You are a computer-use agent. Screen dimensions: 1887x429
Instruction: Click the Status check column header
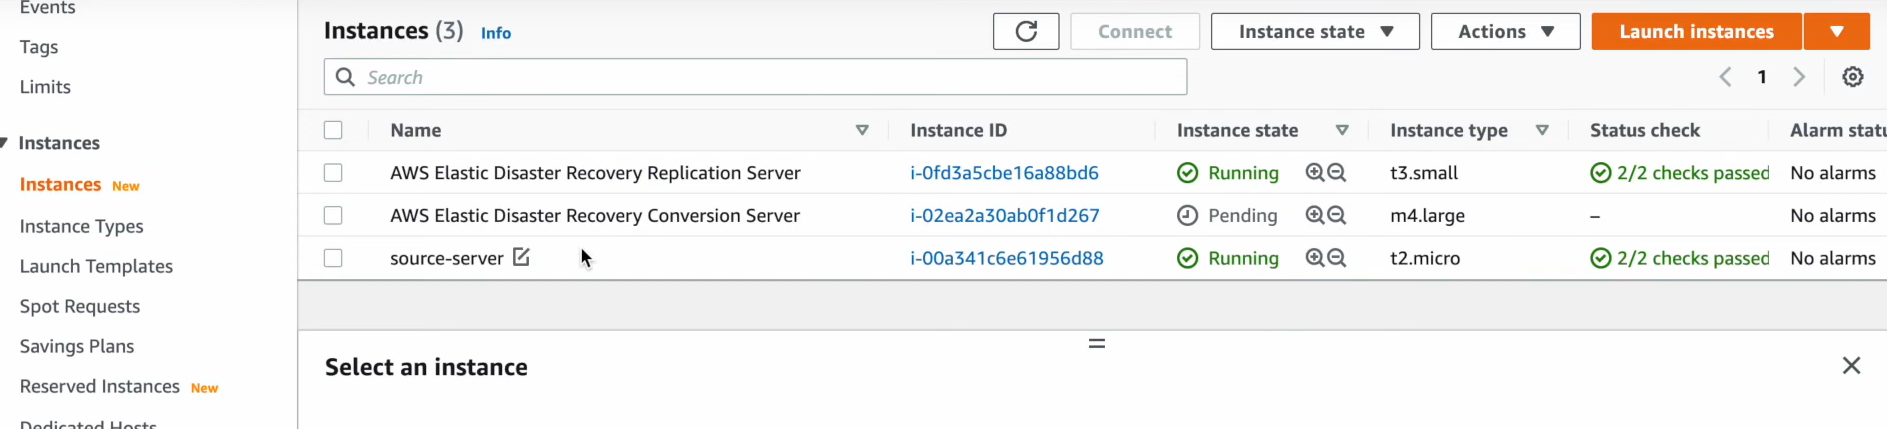pyautogui.click(x=1645, y=130)
